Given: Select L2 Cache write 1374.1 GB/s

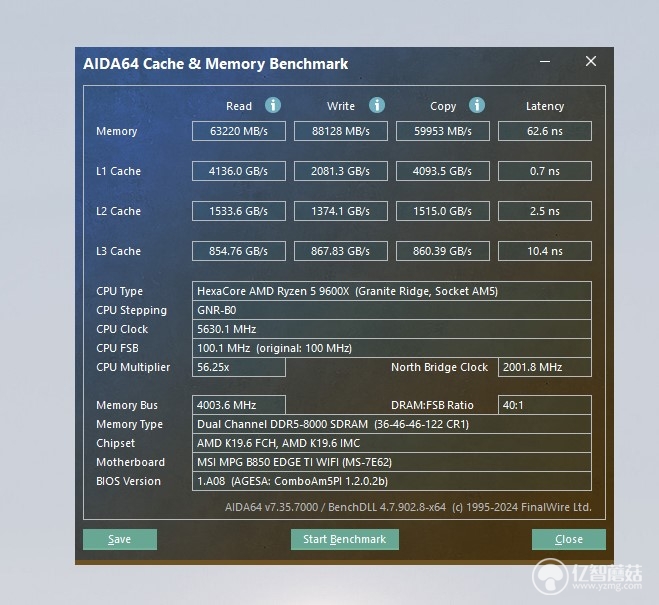Looking at the screenshot, I should click(341, 211).
